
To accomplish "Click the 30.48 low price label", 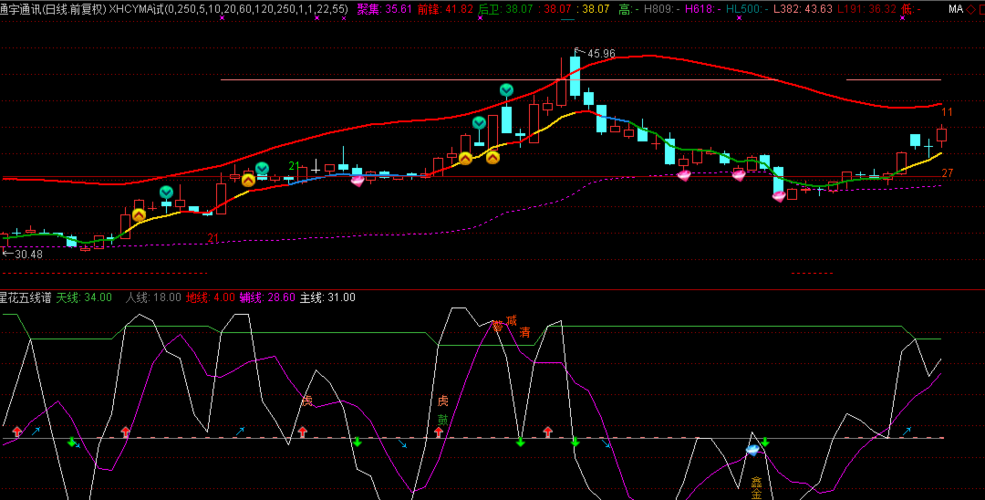I will (x=28, y=254).
